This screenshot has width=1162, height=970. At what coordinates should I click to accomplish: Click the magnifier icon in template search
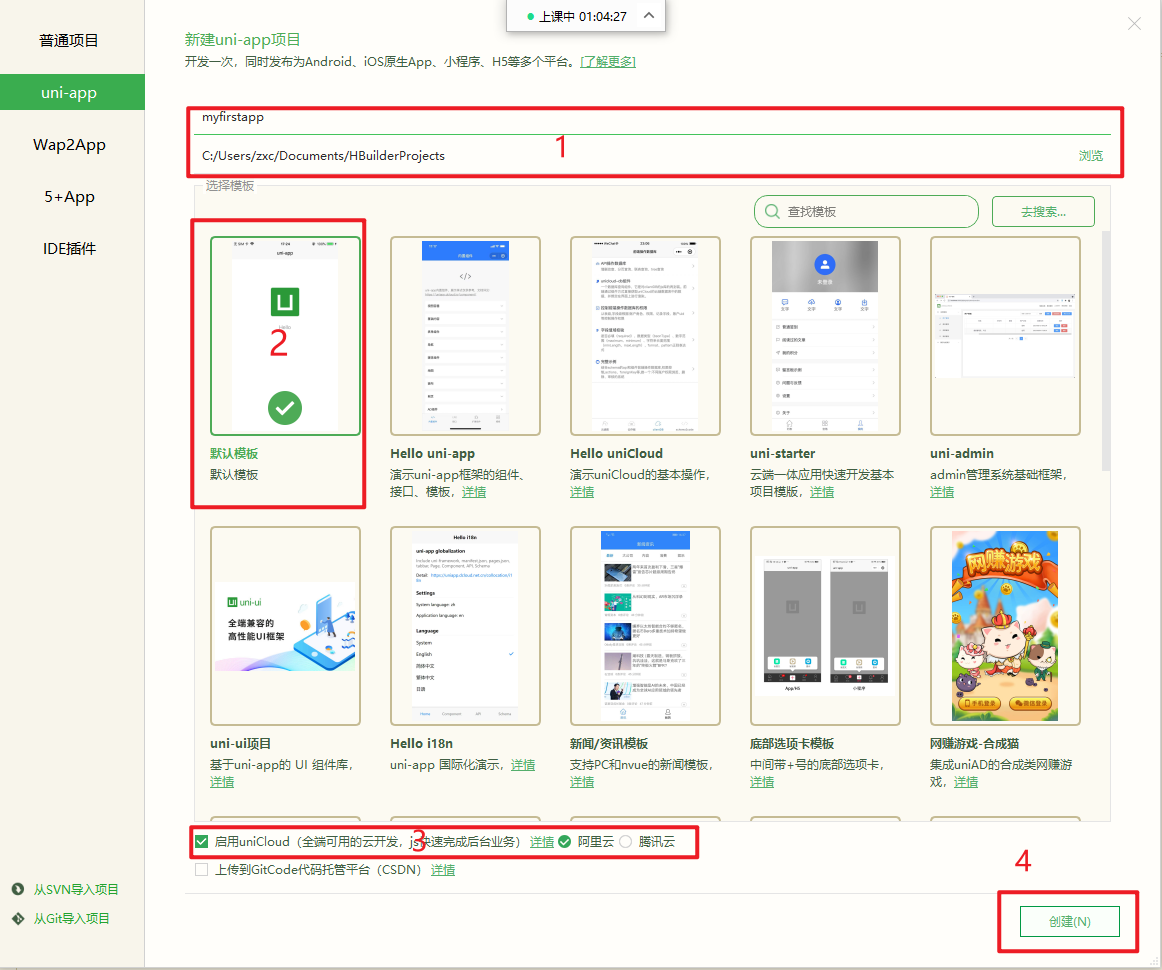(x=772, y=211)
